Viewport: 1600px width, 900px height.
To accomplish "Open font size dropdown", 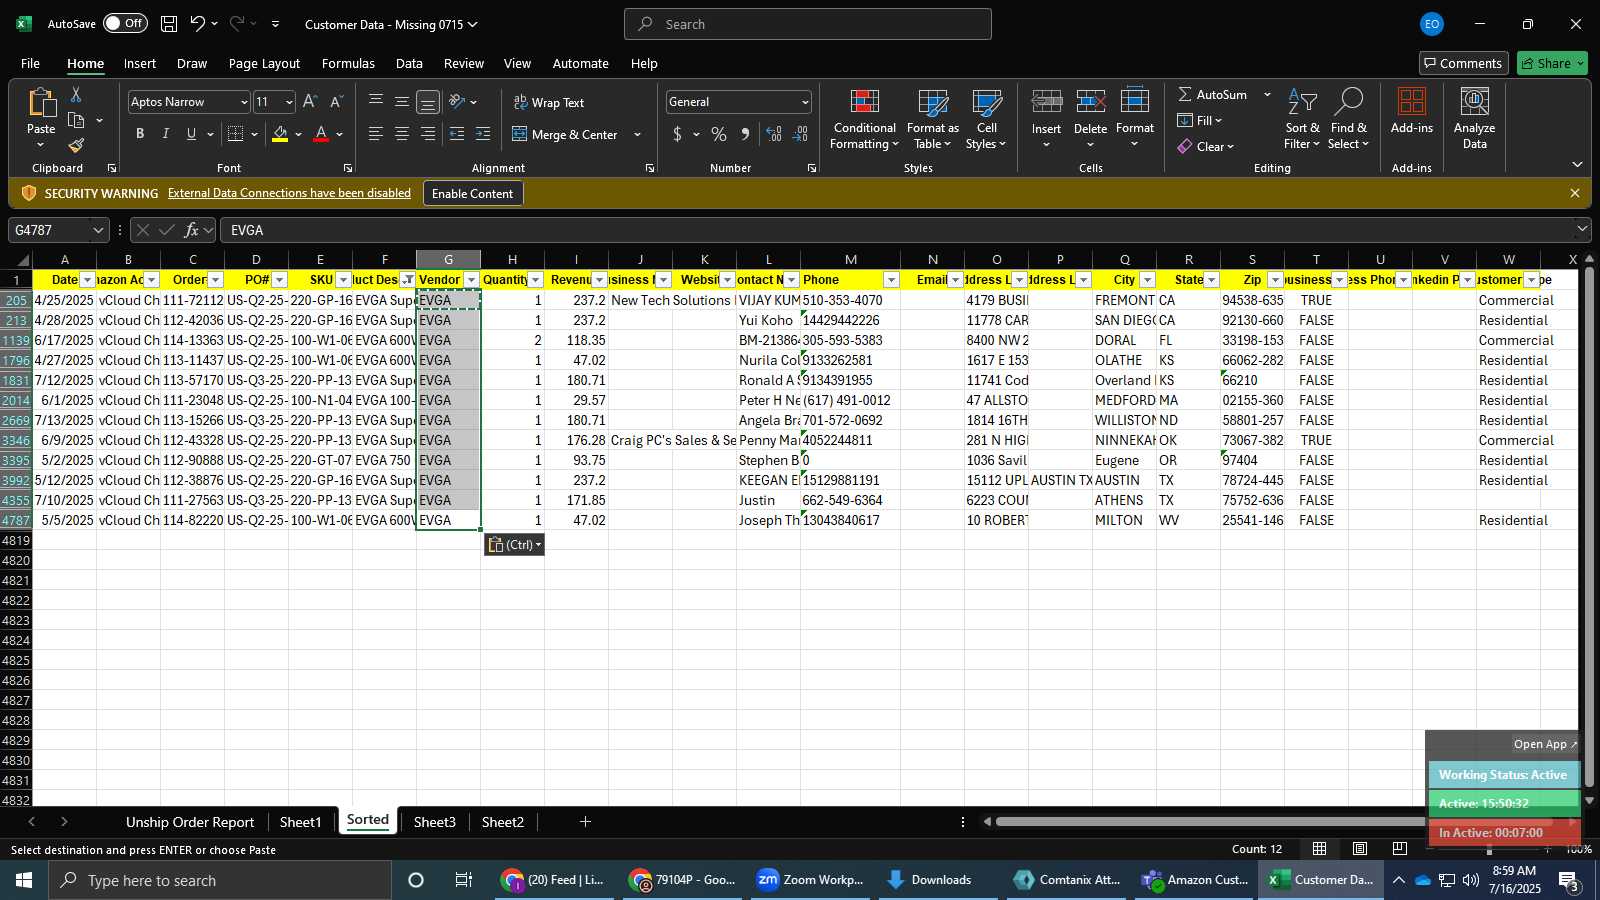I will 289,102.
